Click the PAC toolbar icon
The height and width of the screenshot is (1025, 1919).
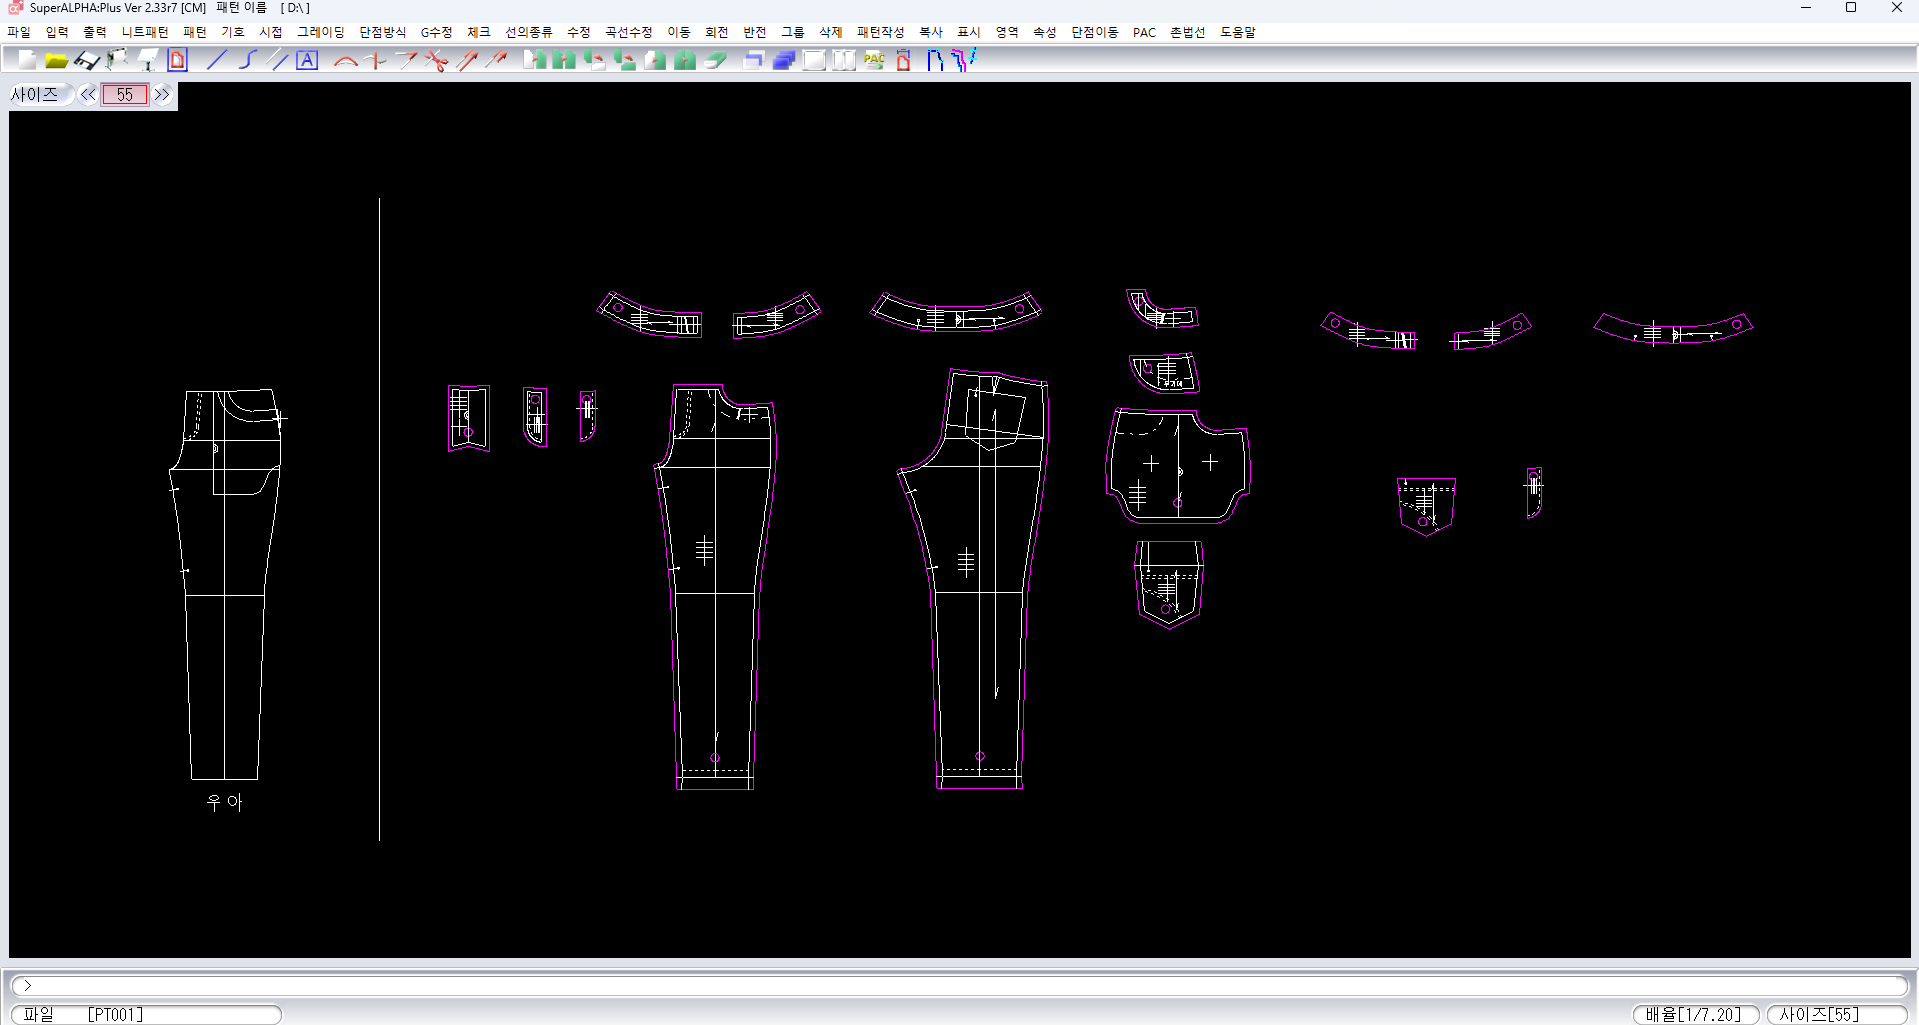[874, 61]
